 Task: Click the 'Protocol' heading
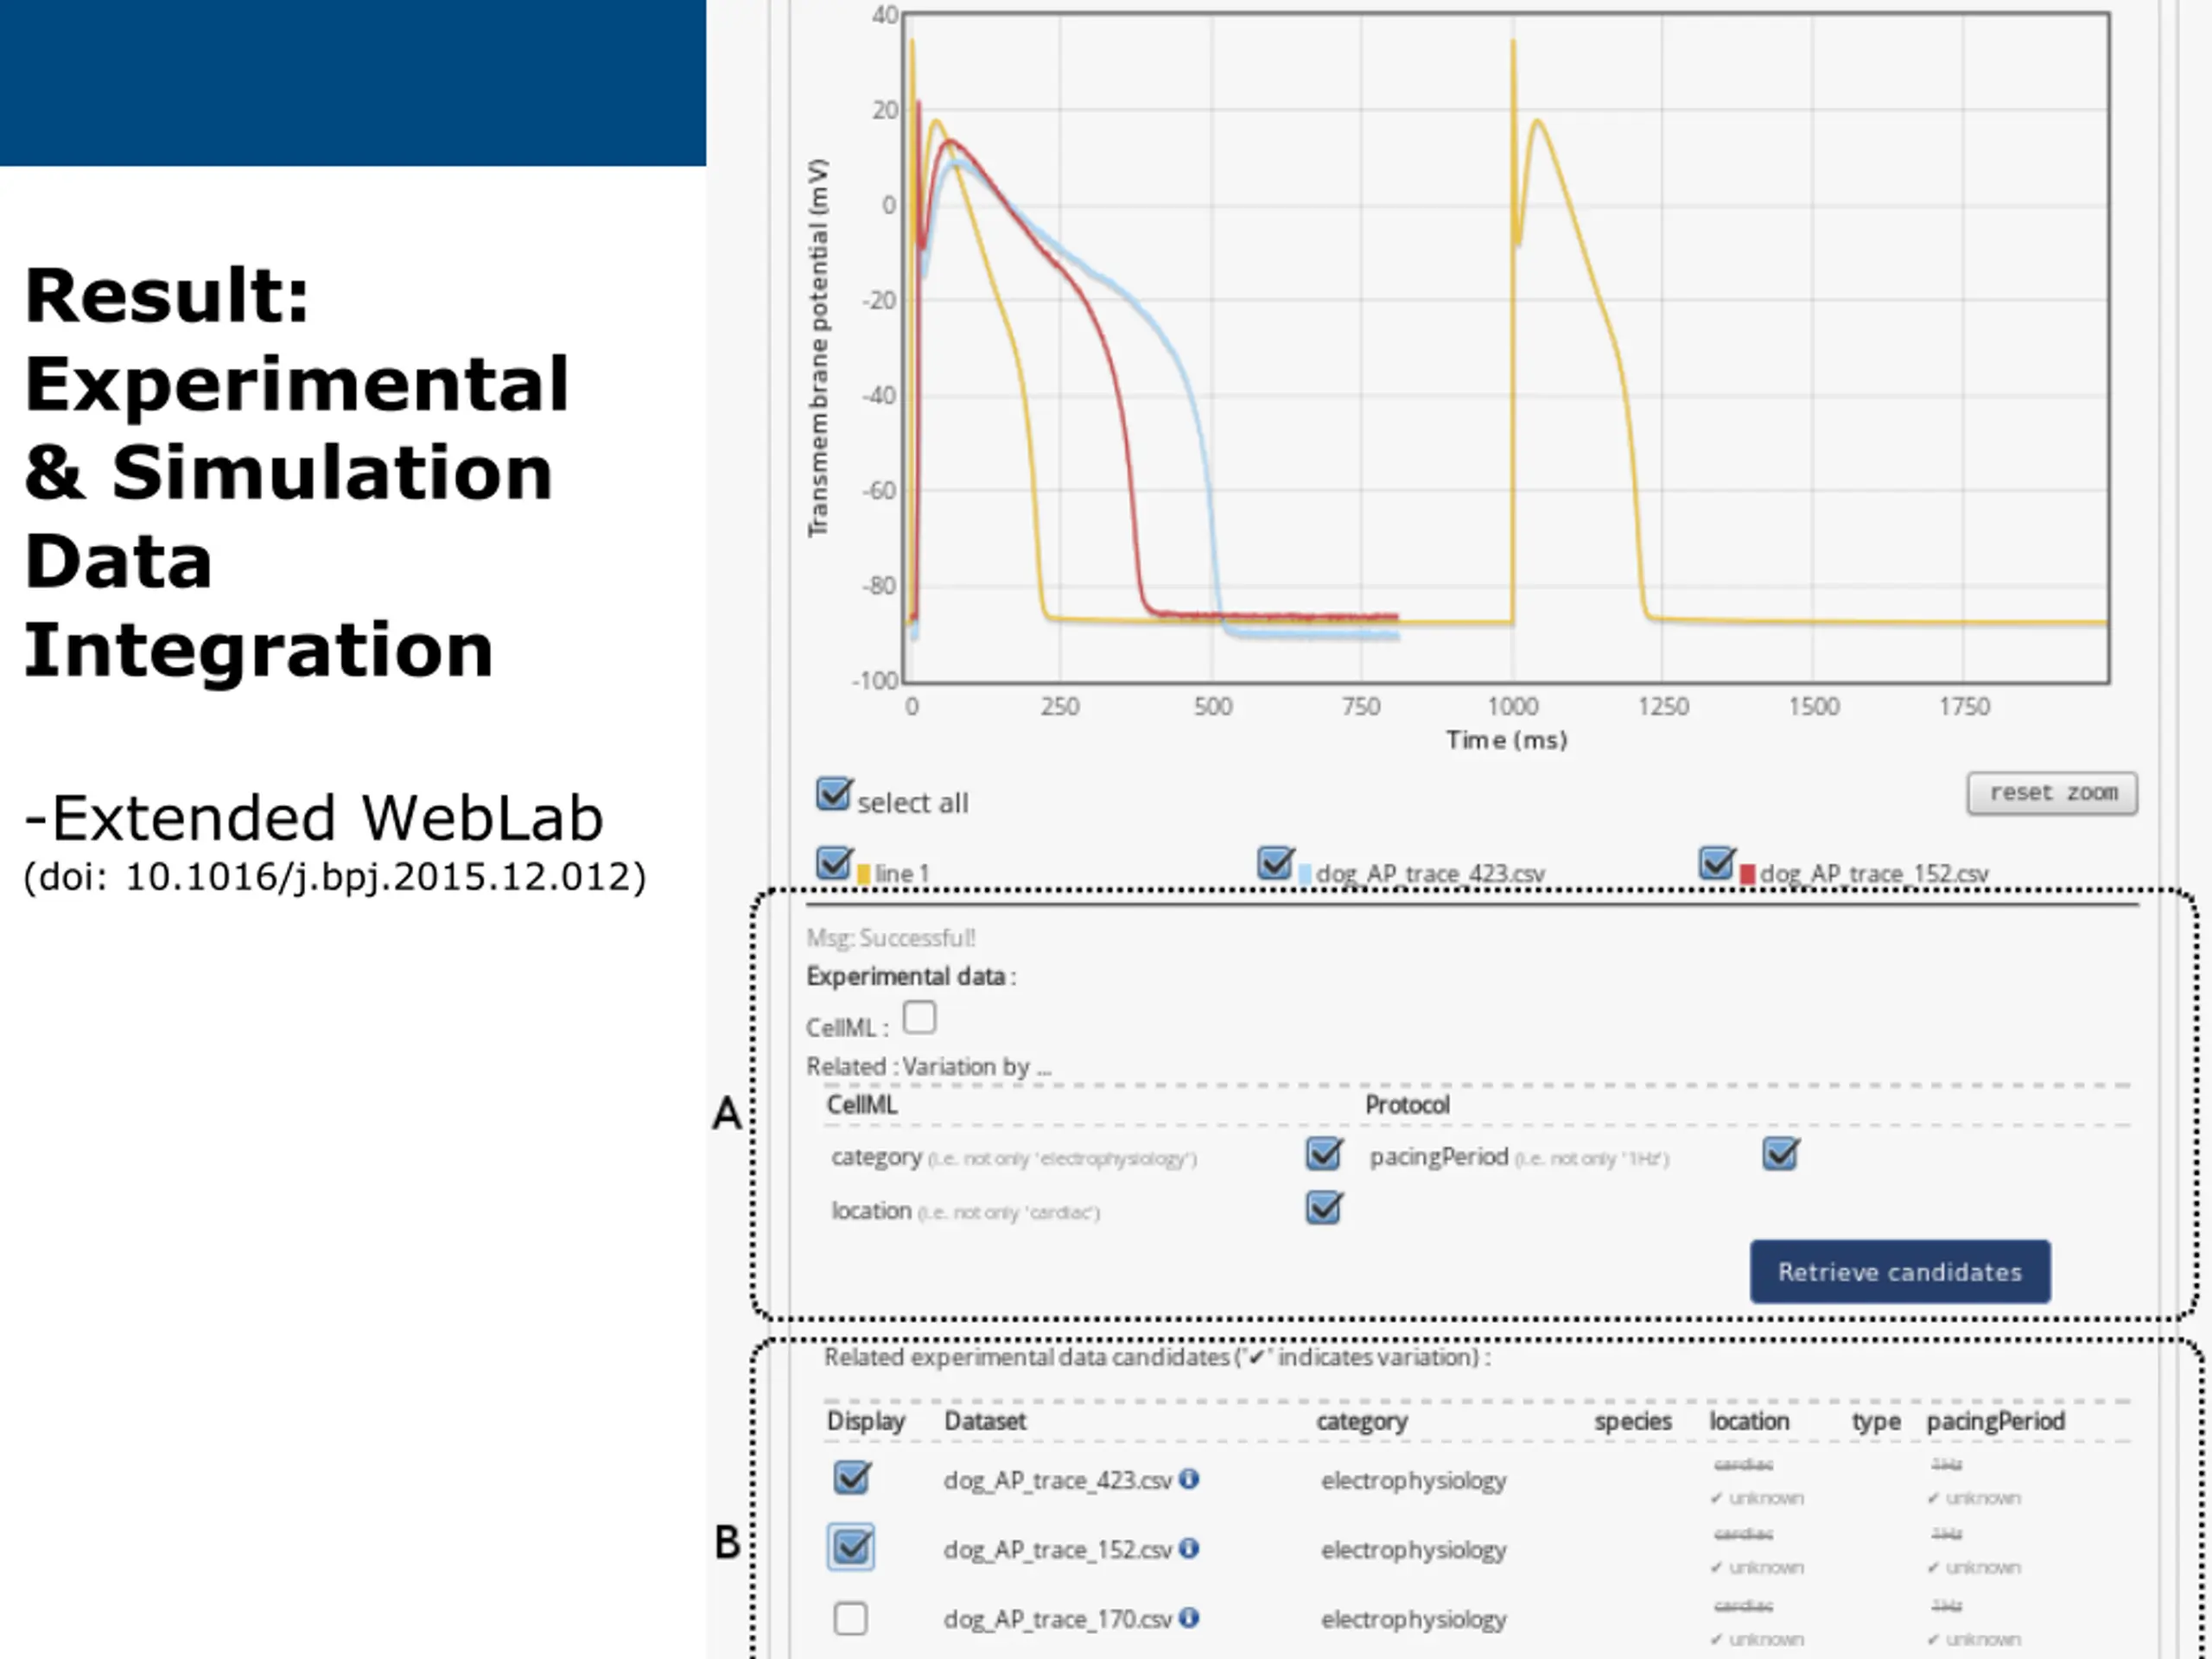pyautogui.click(x=1407, y=1105)
